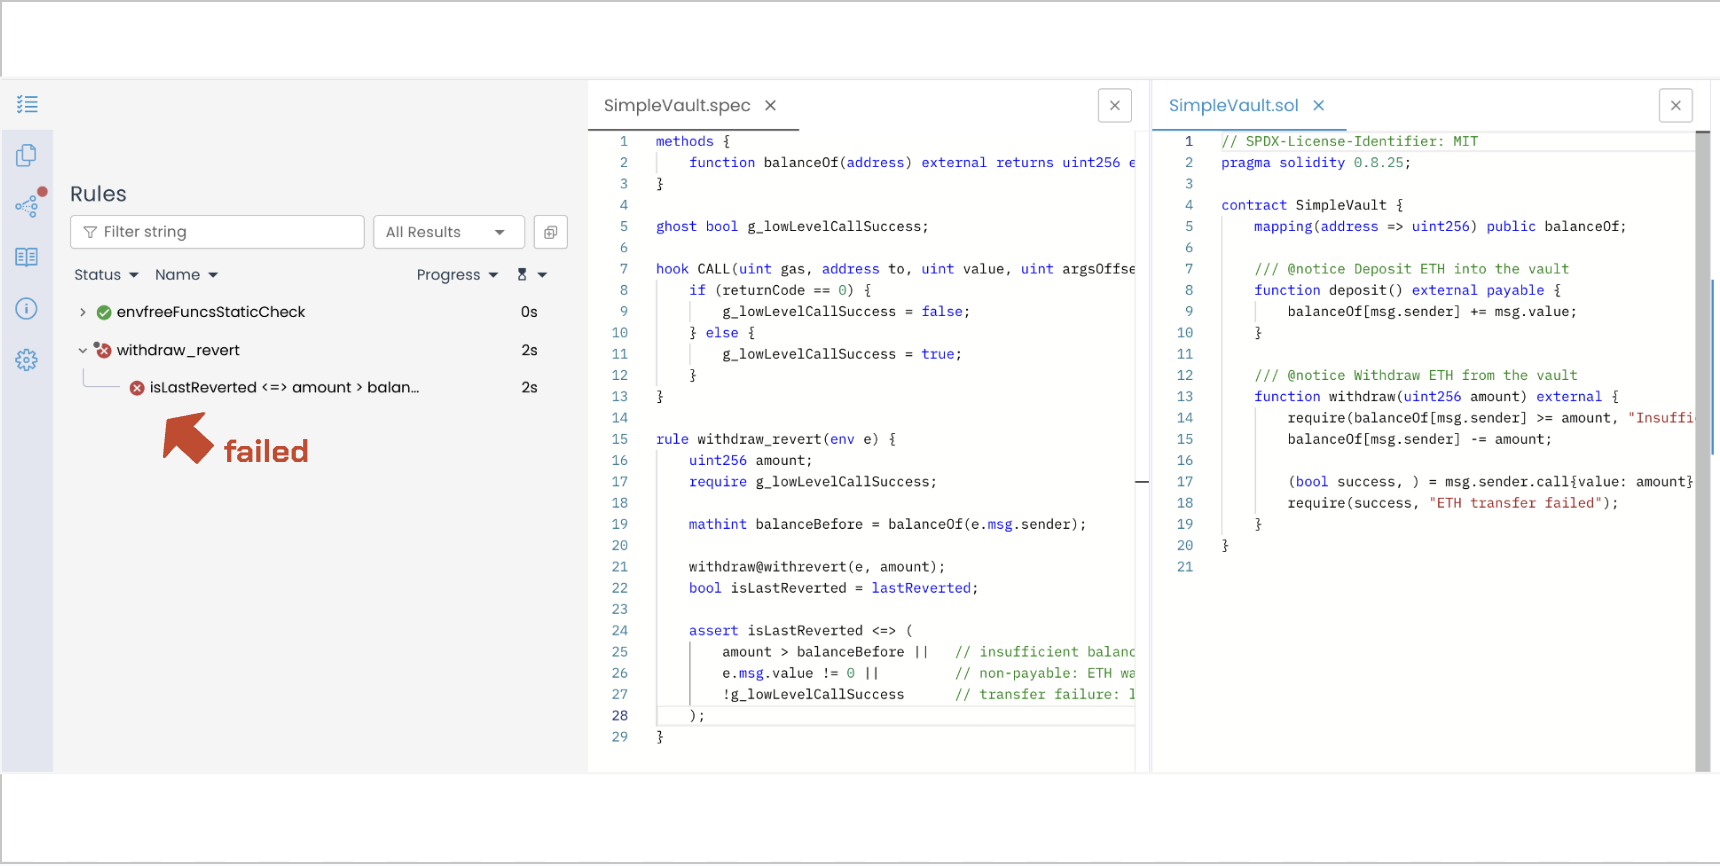Open the All Results filter dropdown
Viewport: 1720px width, 866px height.
tap(448, 232)
